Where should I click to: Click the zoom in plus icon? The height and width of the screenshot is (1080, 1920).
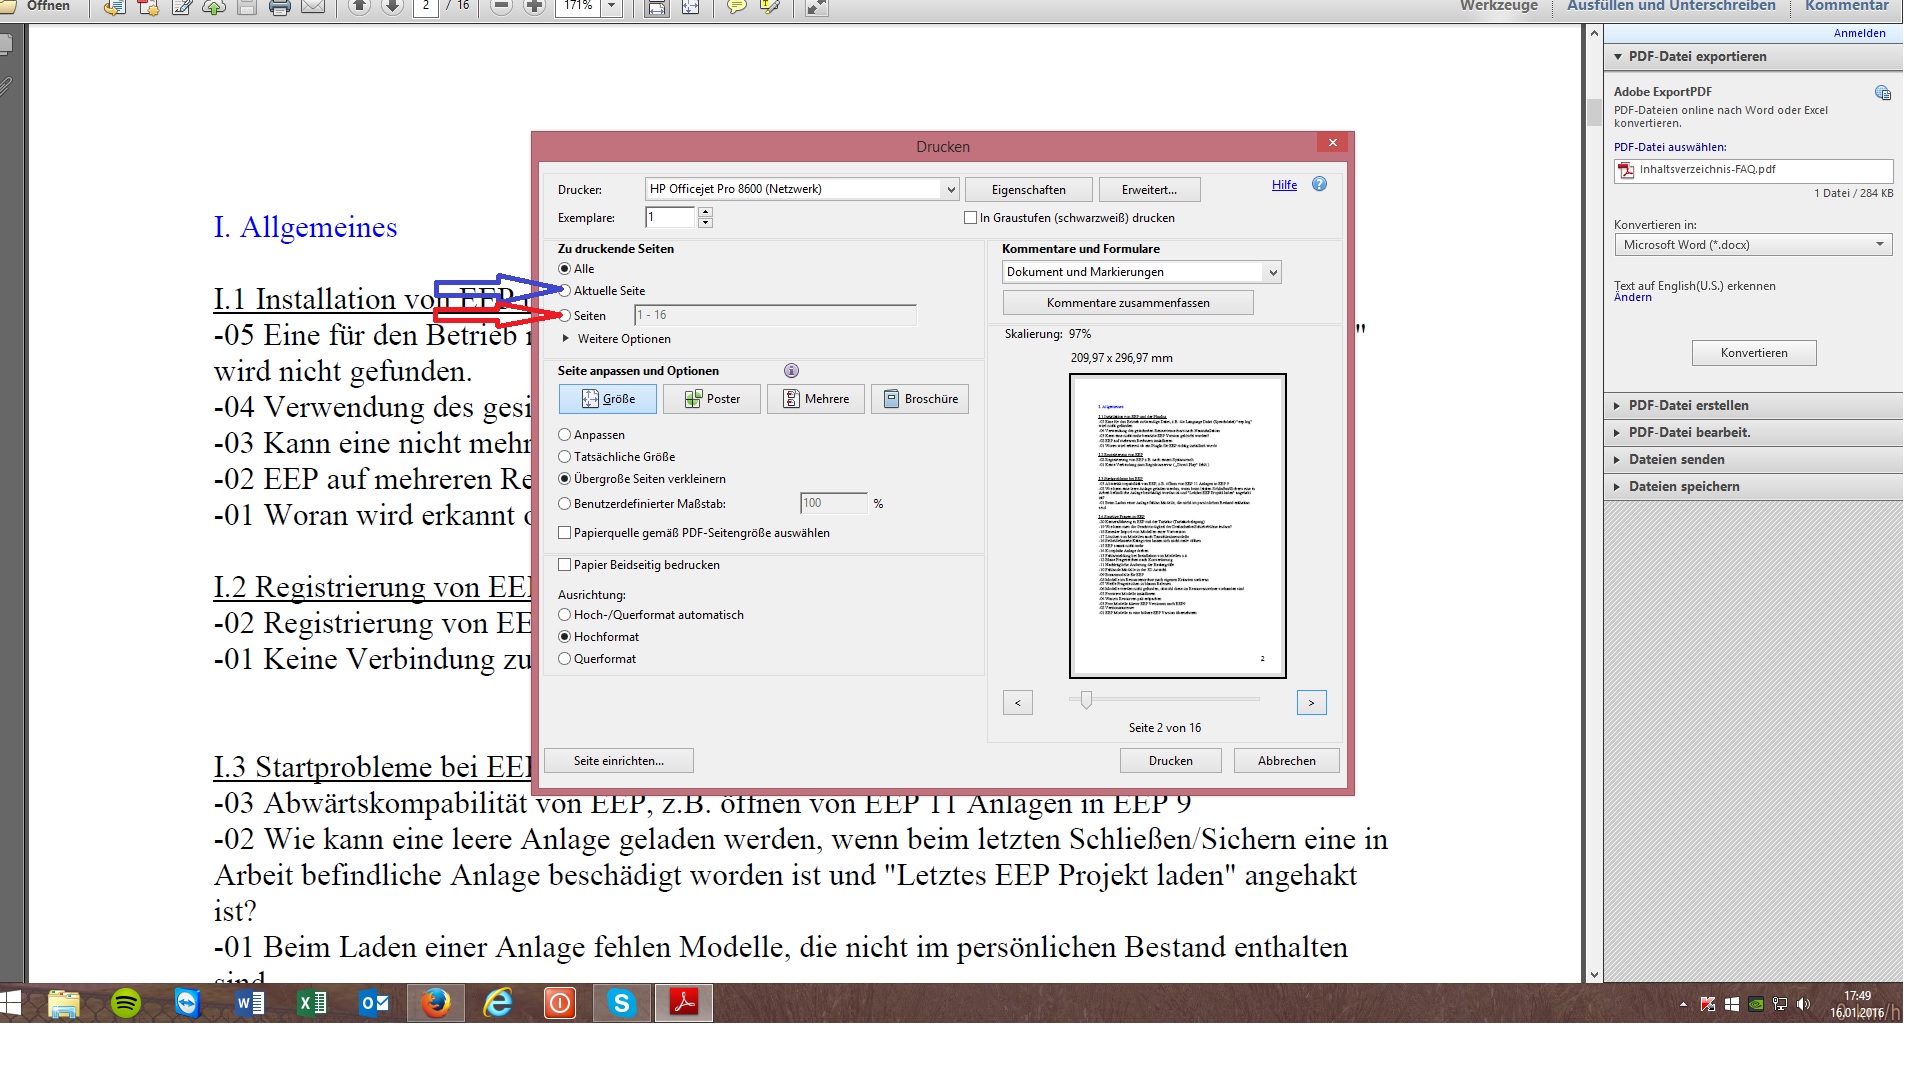tap(535, 6)
